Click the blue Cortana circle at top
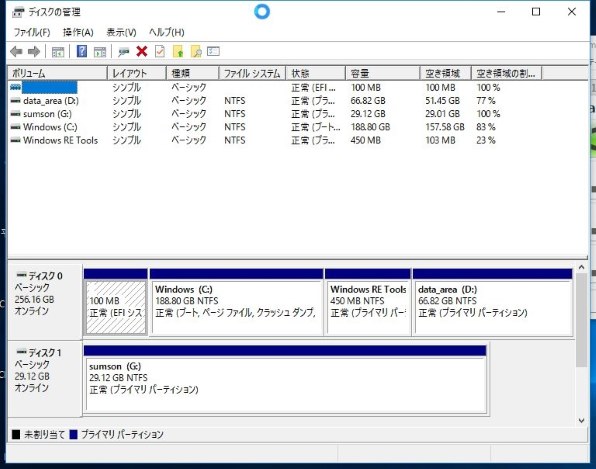Image resolution: width=596 pixels, height=469 pixels. (x=262, y=11)
